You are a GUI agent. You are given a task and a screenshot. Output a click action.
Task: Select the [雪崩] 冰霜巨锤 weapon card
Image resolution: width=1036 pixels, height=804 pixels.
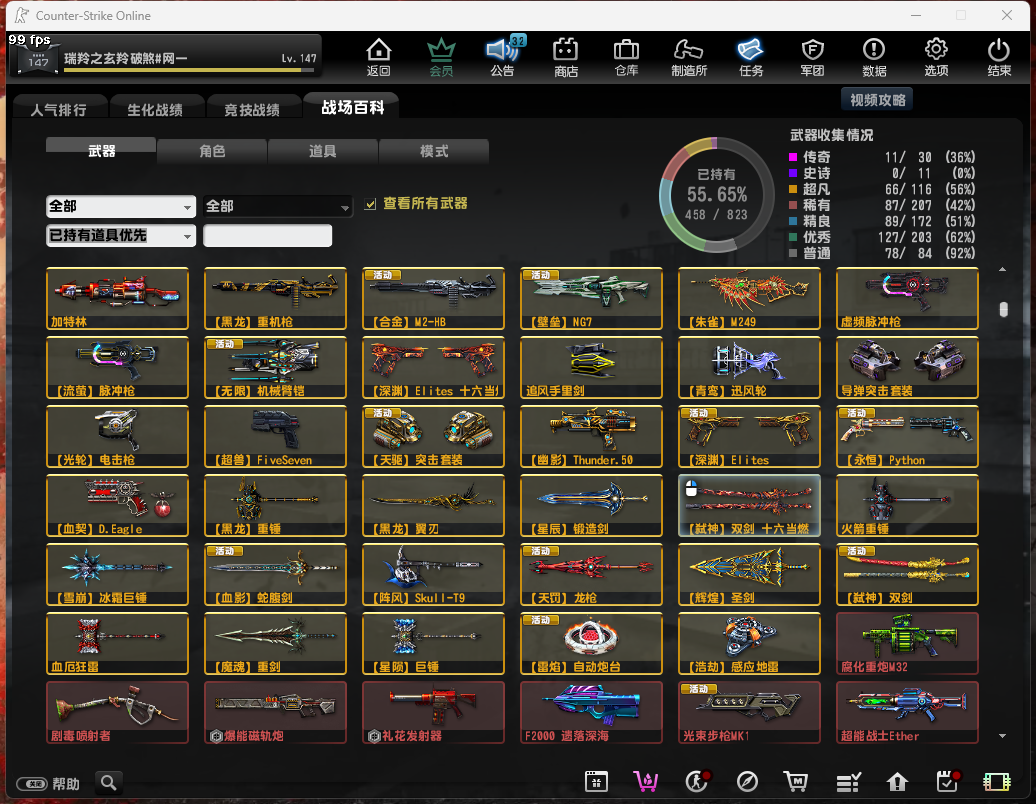pyautogui.click(x=118, y=574)
